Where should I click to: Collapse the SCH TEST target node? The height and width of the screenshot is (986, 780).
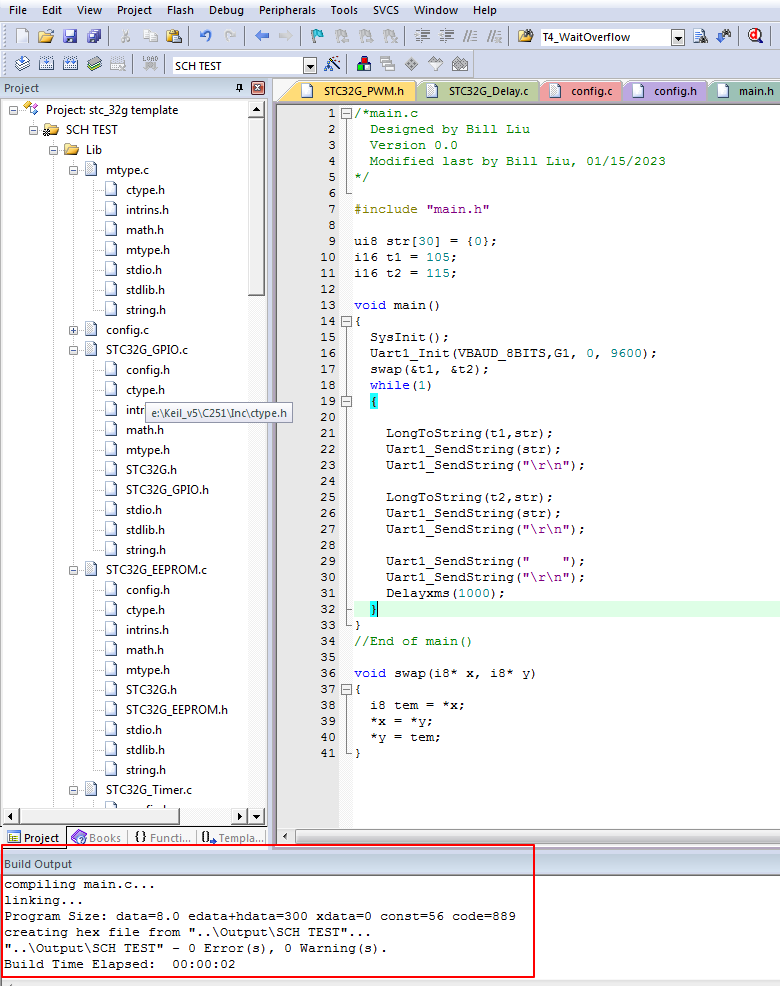point(33,131)
